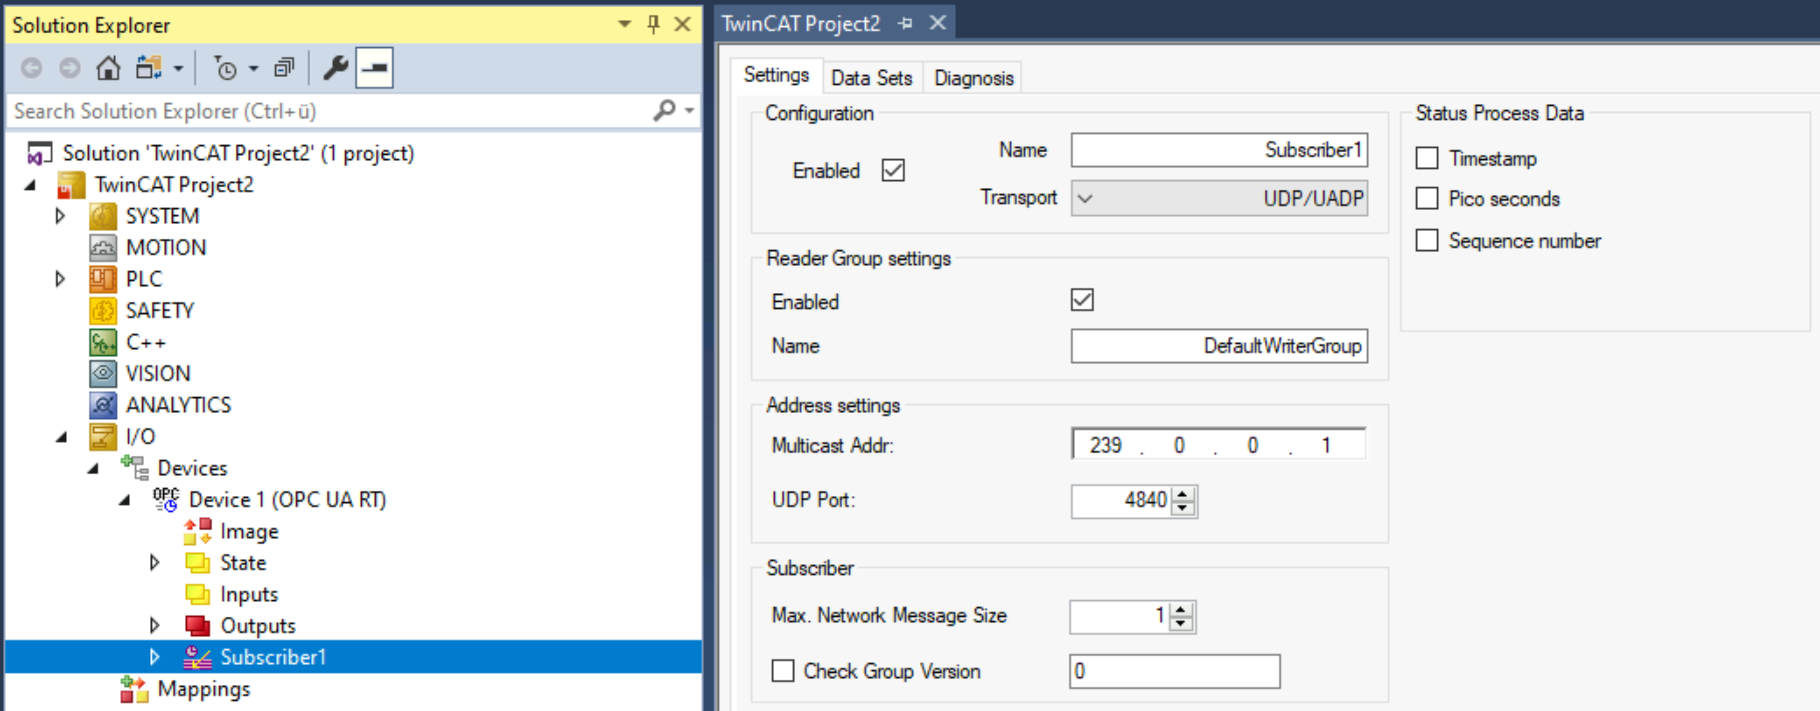Click the search magnifier icon
Image resolution: width=1820 pixels, height=711 pixels.
pyautogui.click(x=664, y=110)
